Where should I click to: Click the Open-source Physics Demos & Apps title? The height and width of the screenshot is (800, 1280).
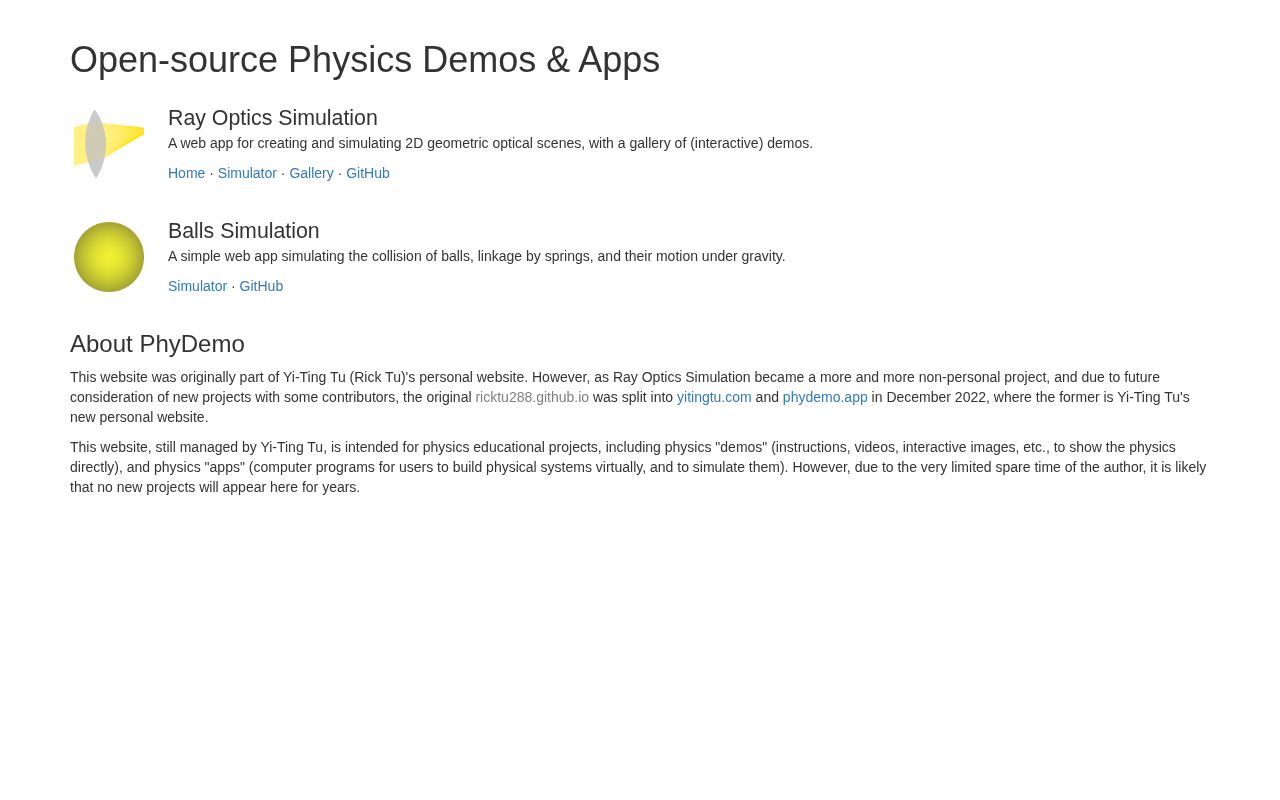pos(365,60)
